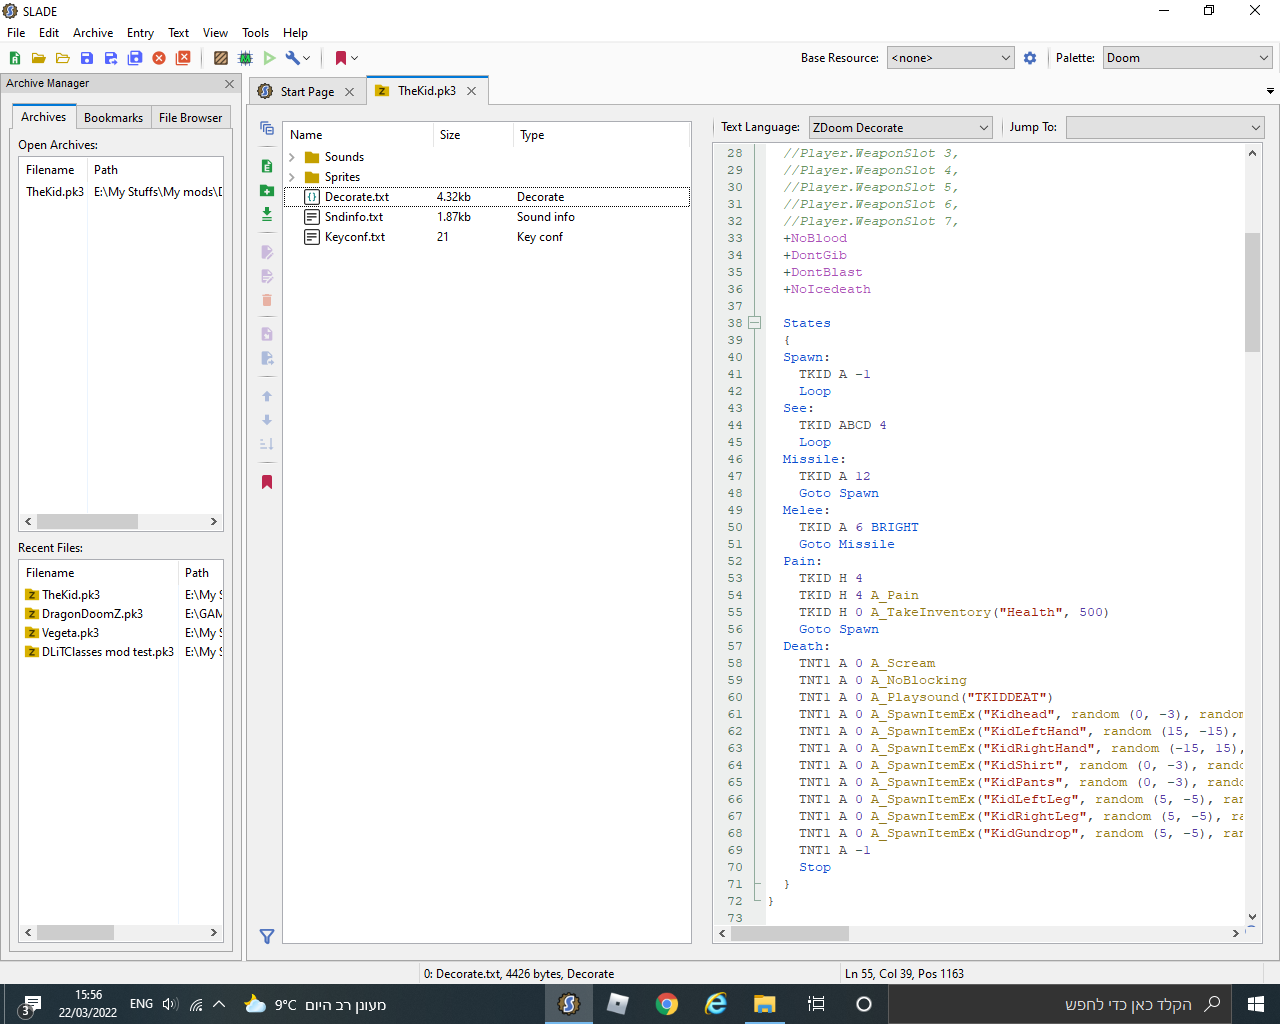This screenshot has height=1024, width=1280.
Task: Click the Import Files download icon
Action: click(267, 214)
